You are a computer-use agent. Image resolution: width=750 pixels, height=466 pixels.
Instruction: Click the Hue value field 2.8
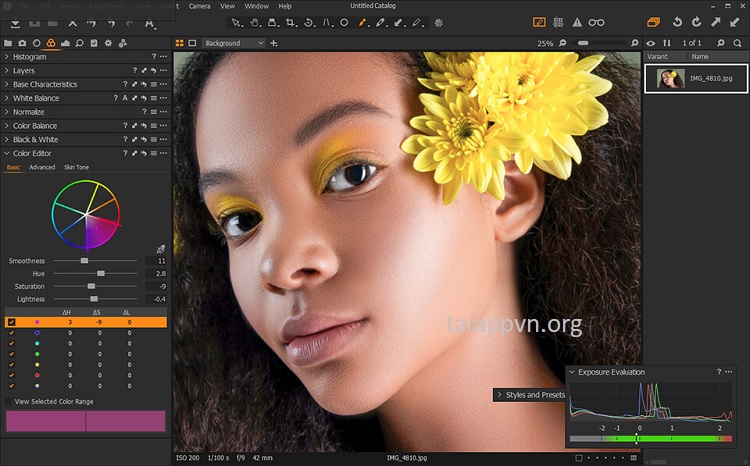point(156,274)
